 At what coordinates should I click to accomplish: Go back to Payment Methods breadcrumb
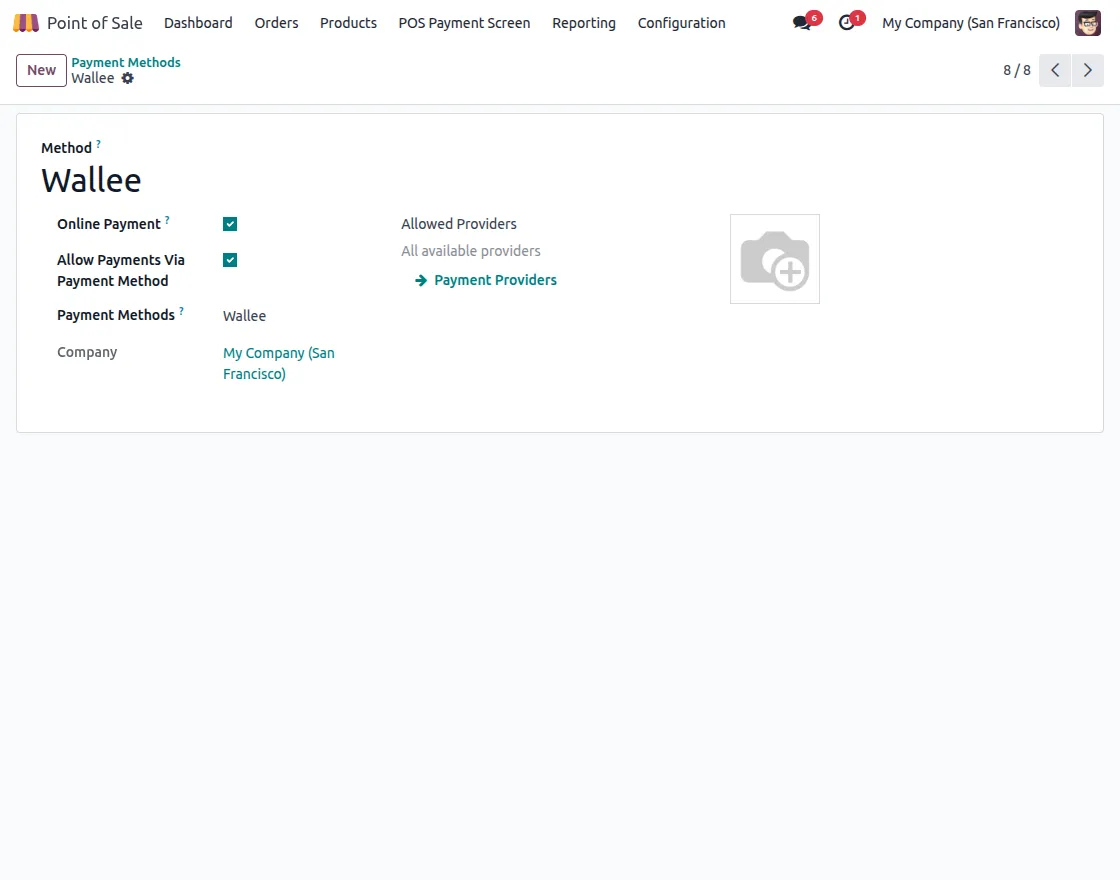coord(126,62)
